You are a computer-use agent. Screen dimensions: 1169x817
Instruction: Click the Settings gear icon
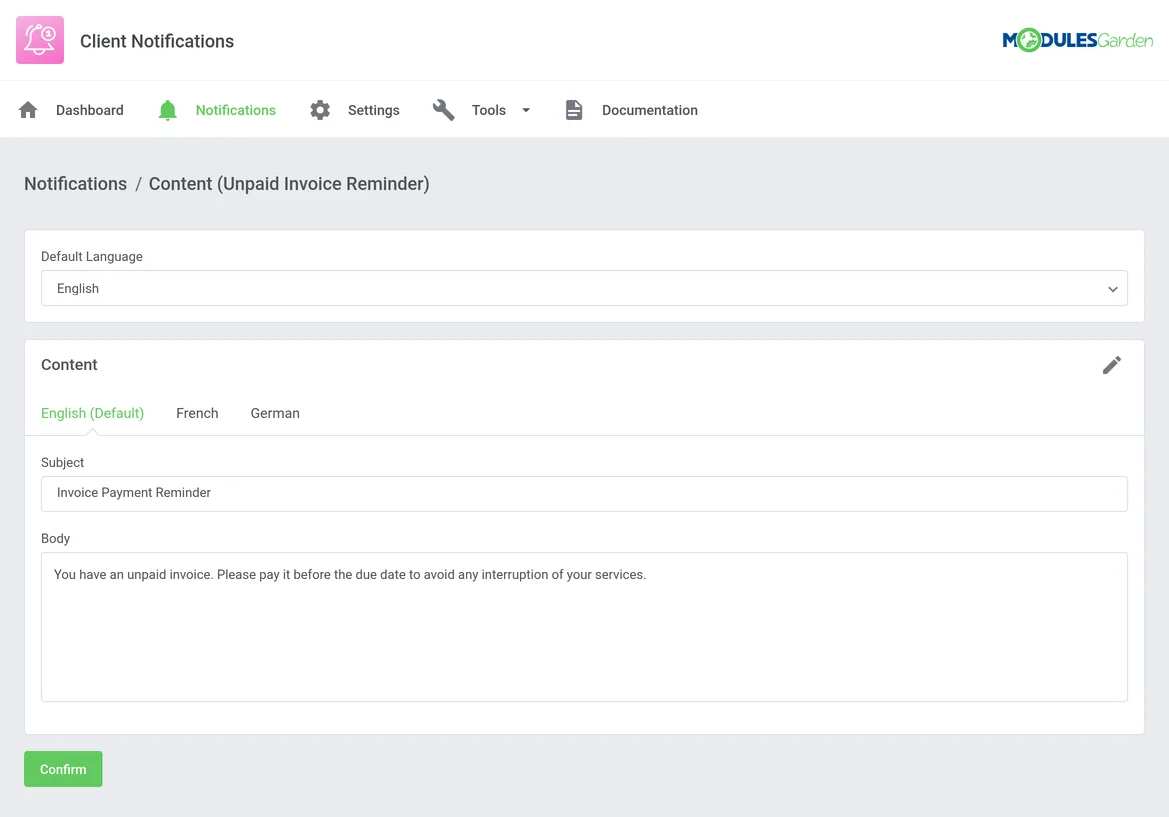(320, 110)
